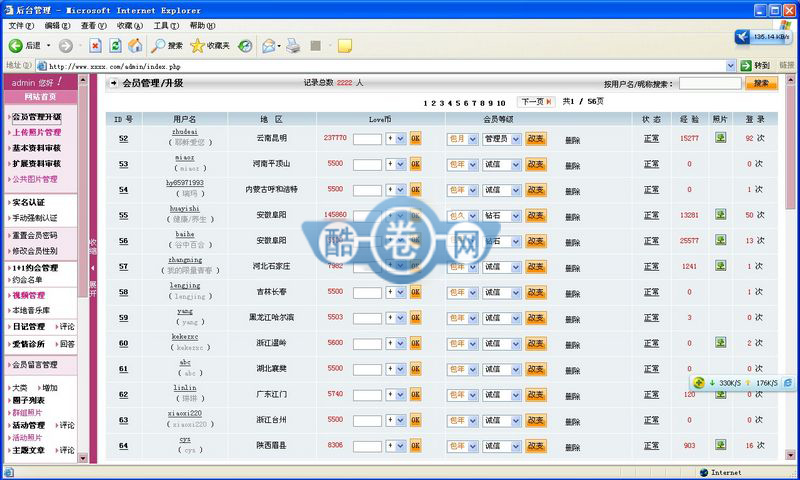Click the OK button in row ID 54
Image resolution: width=800 pixels, height=480 pixels.
click(x=415, y=190)
